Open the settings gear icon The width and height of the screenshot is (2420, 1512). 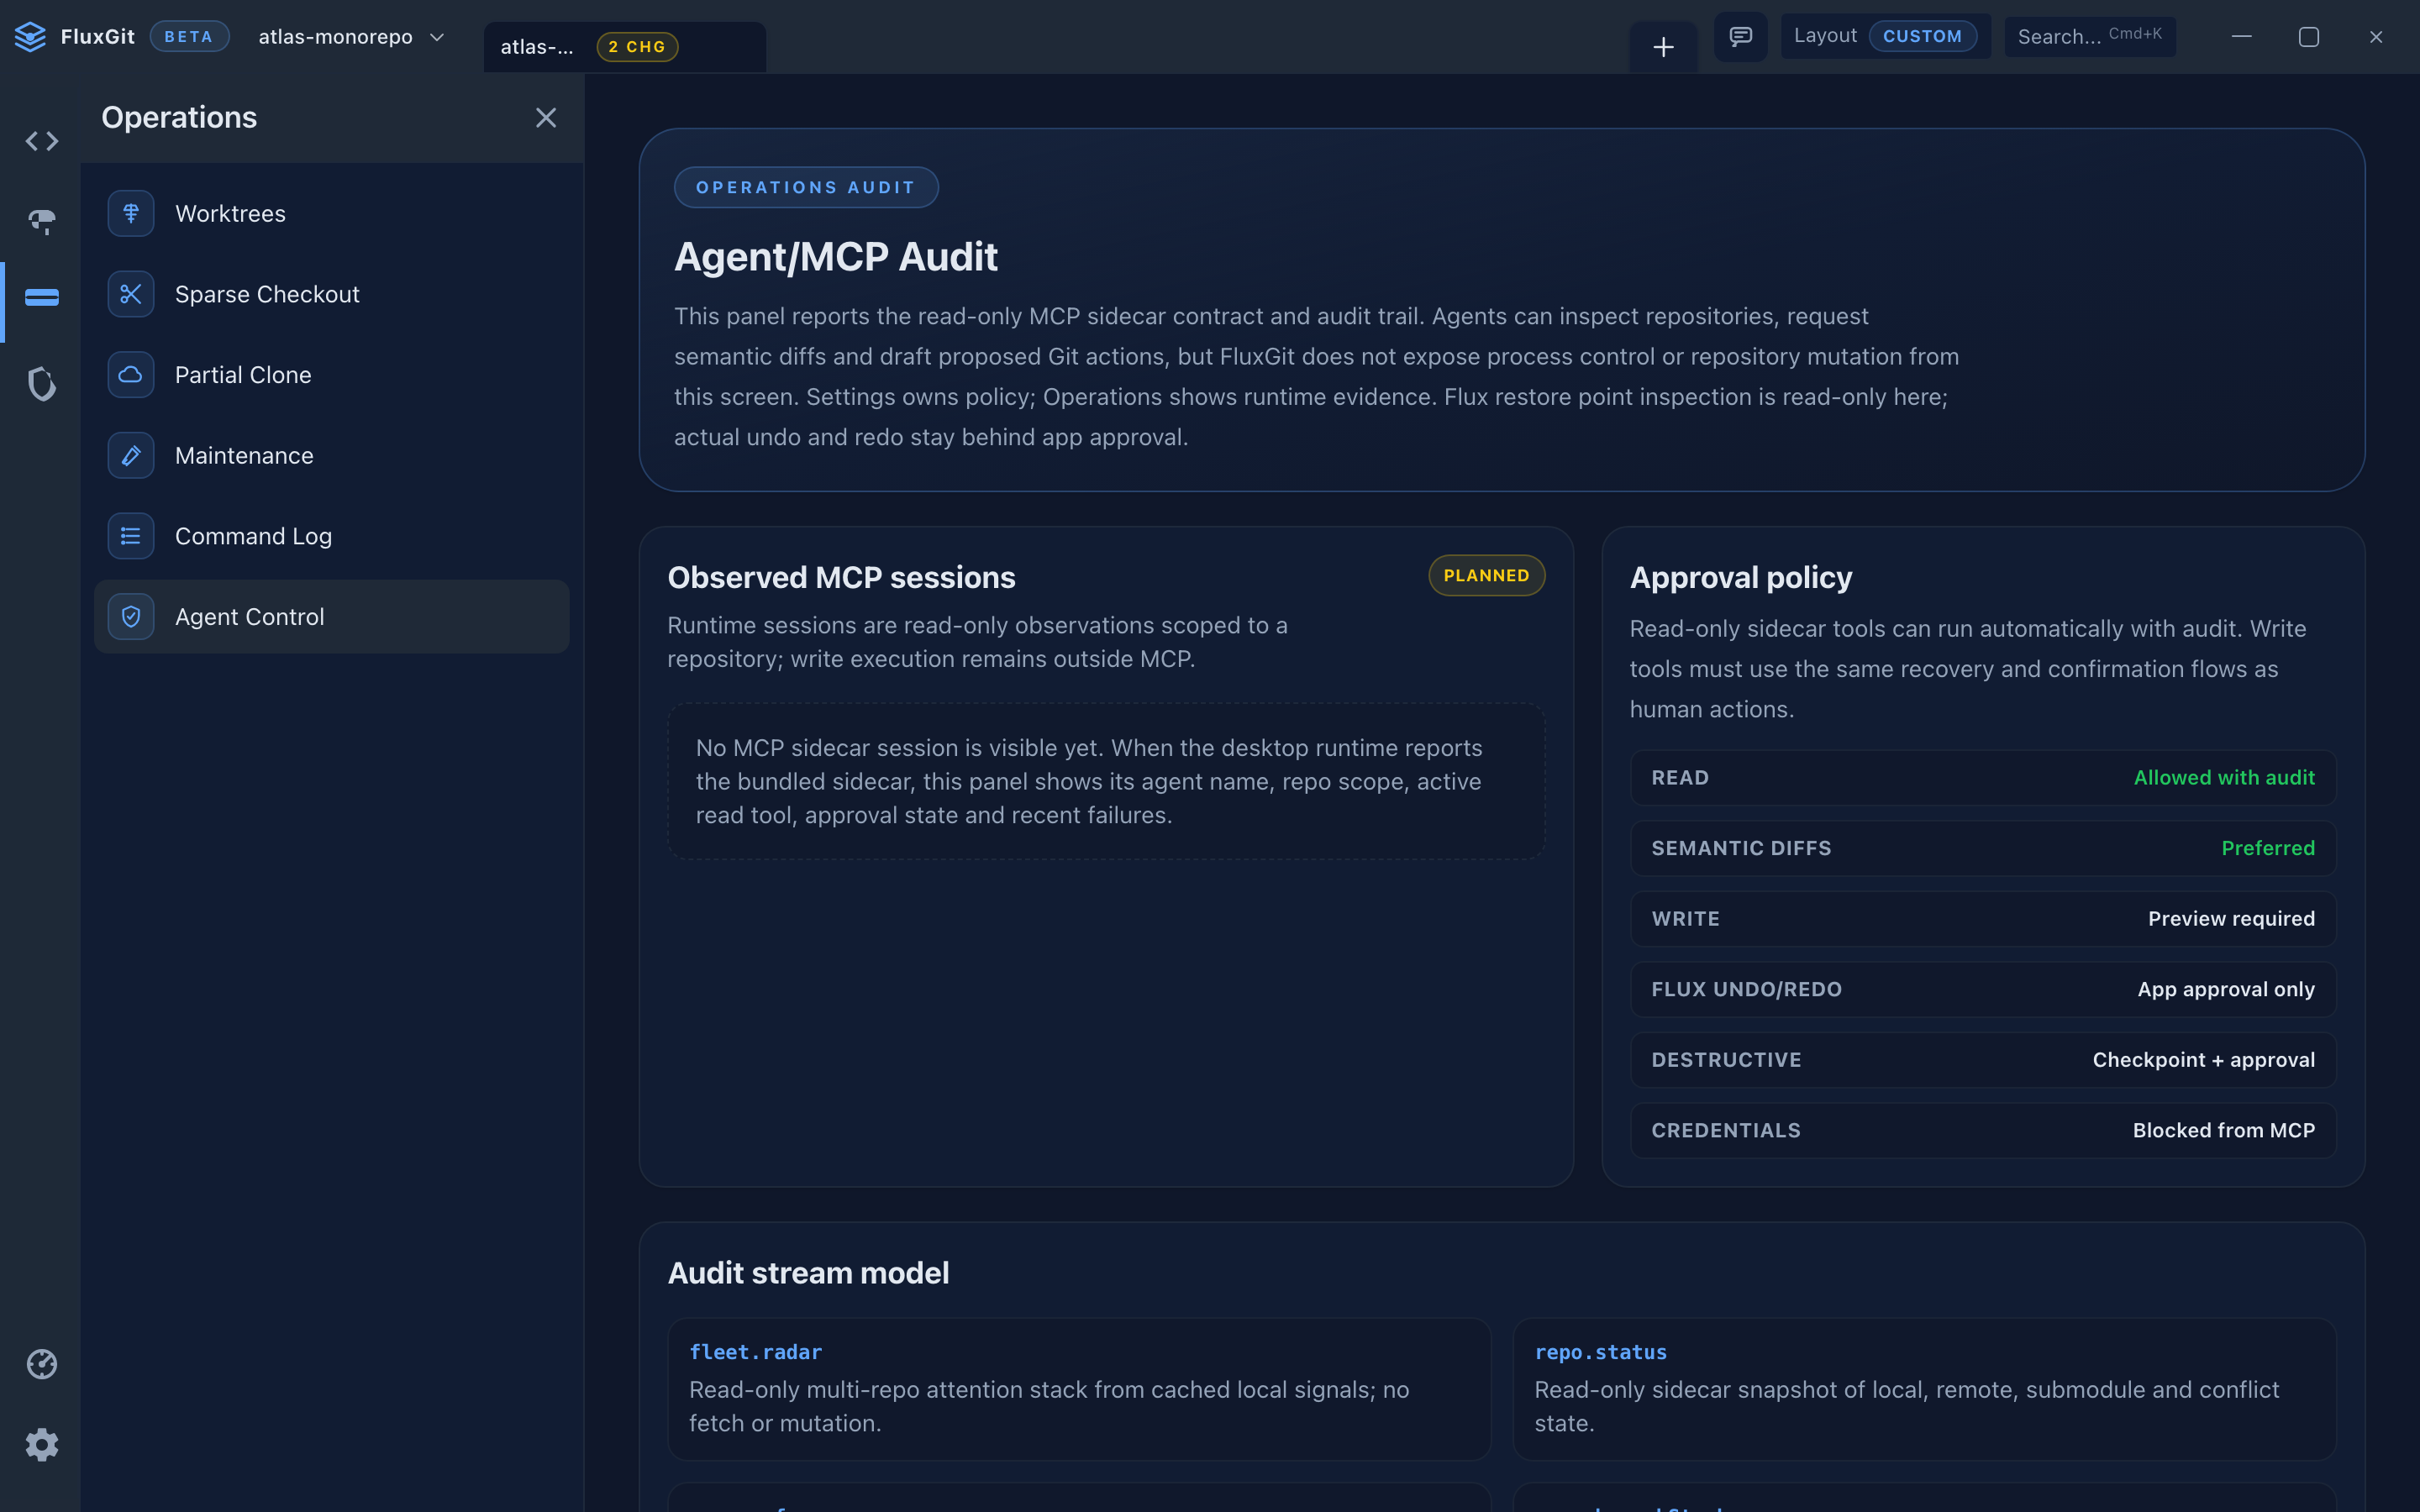click(42, 1445)
